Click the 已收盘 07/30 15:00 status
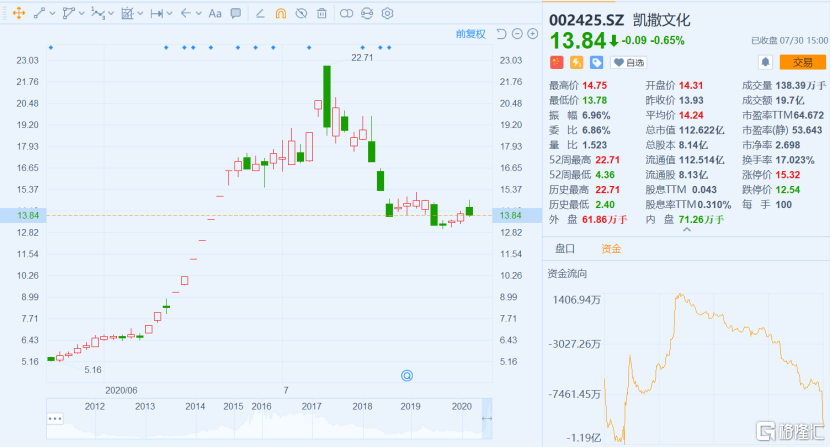831x448 pixels. tap(789, 41)
